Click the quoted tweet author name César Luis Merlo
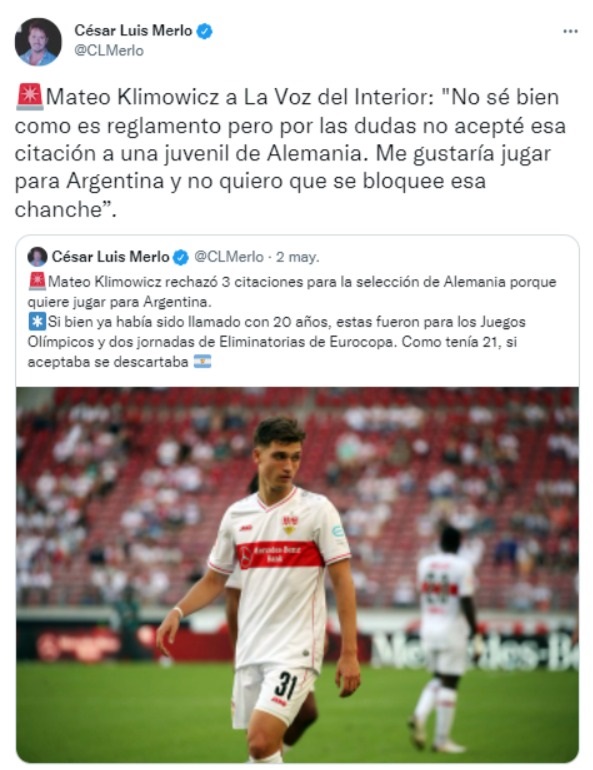The image size is (593, 770). click(110, 256)
